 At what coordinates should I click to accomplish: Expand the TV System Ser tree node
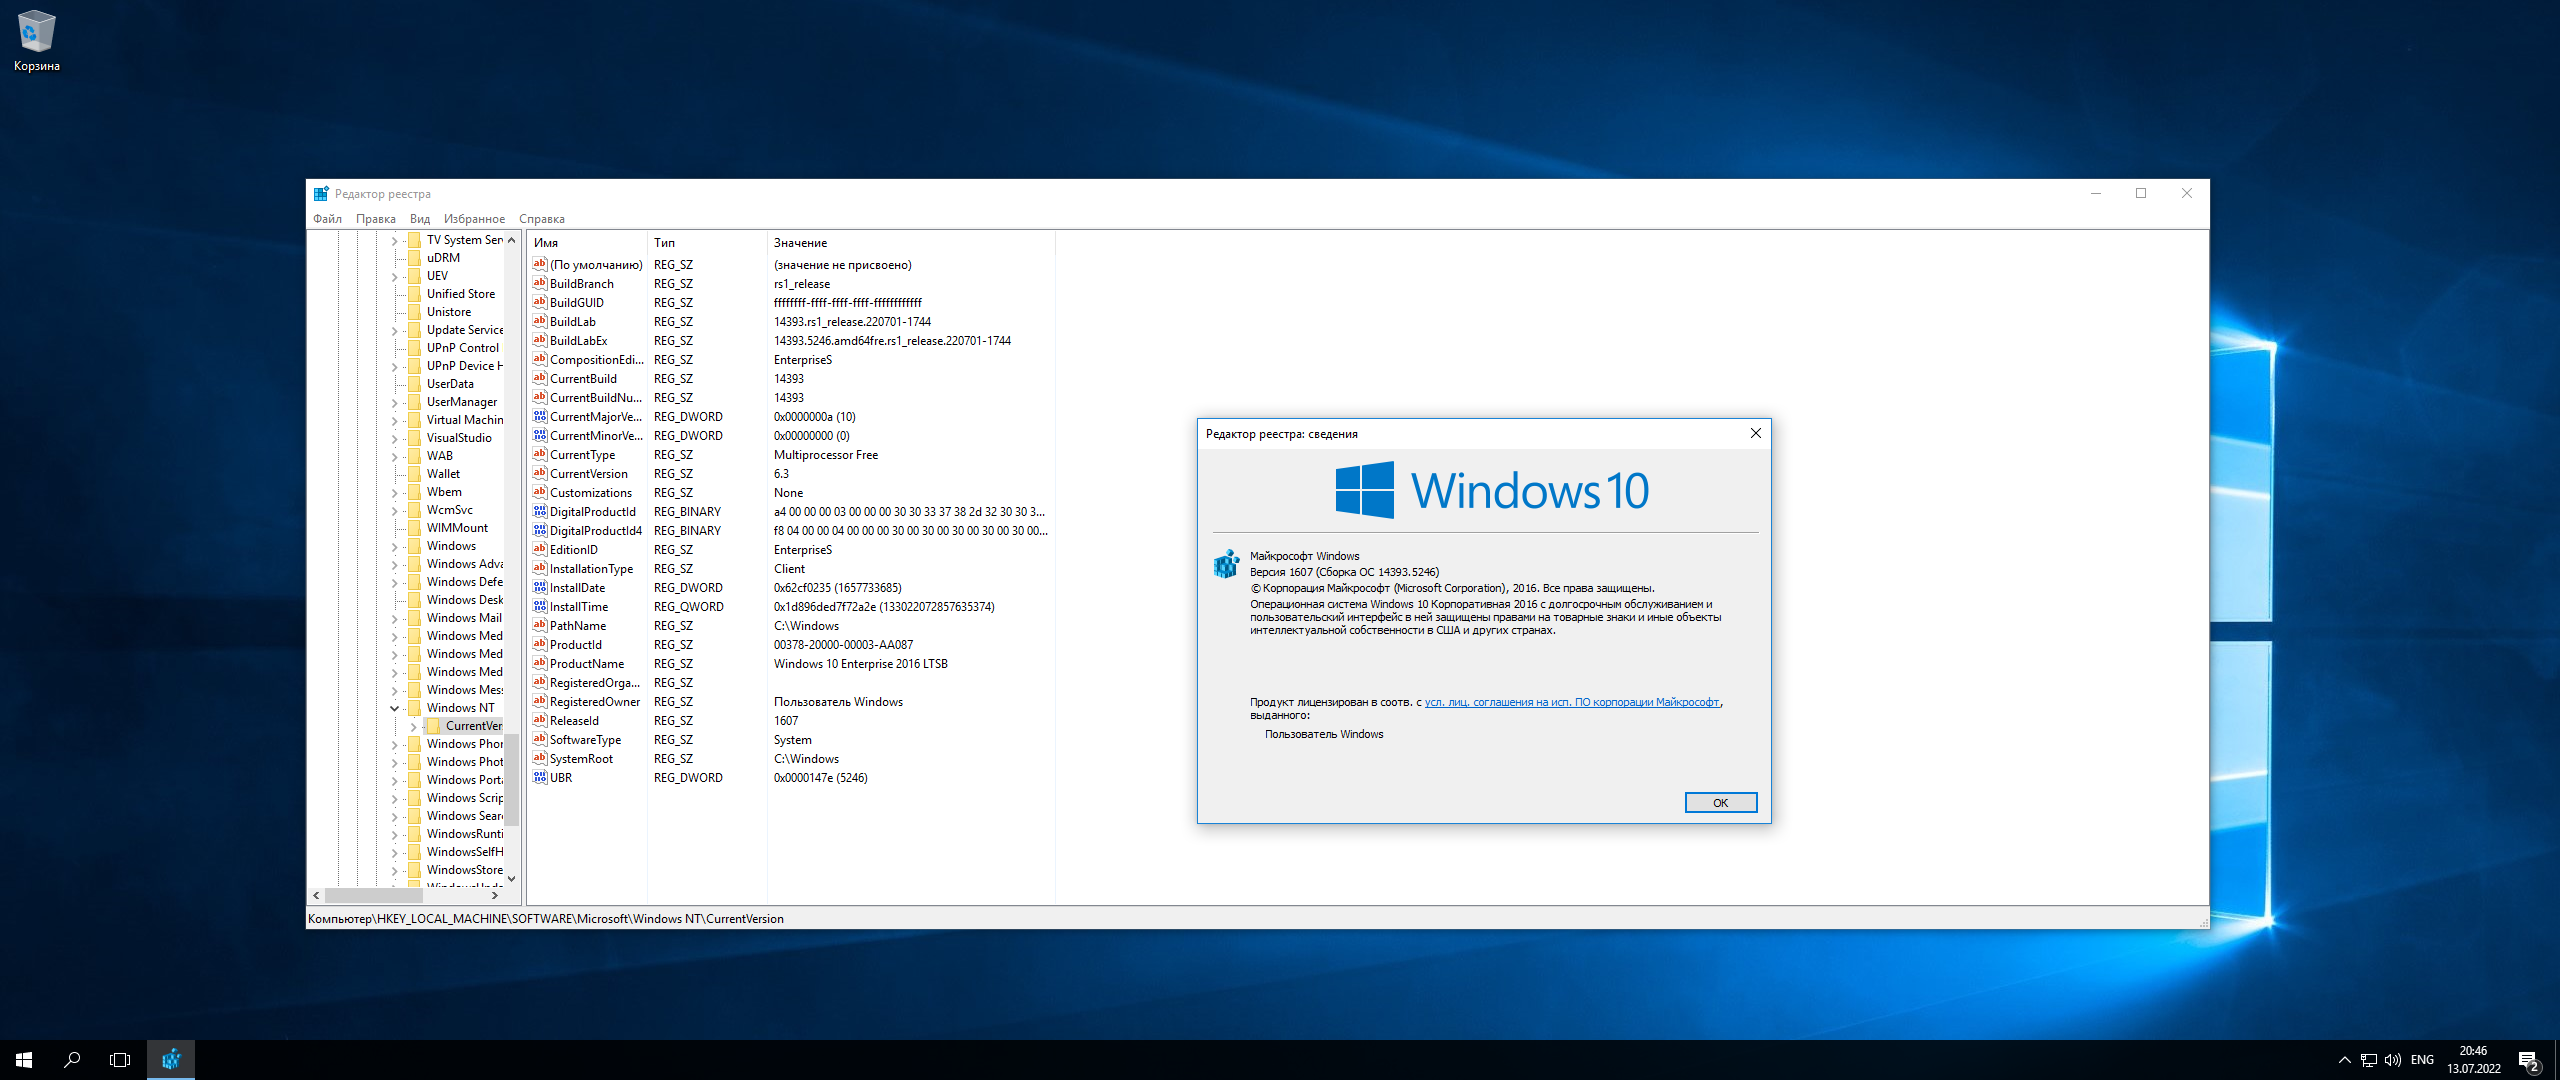point(395,240)
